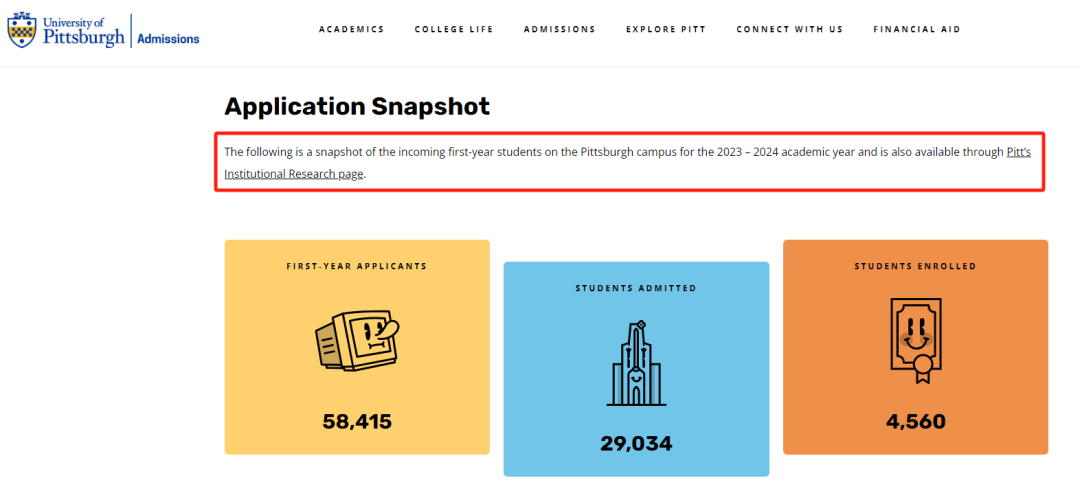Click the Cathedral building icon
The image size is (1080, 489).
coord(636,363)
